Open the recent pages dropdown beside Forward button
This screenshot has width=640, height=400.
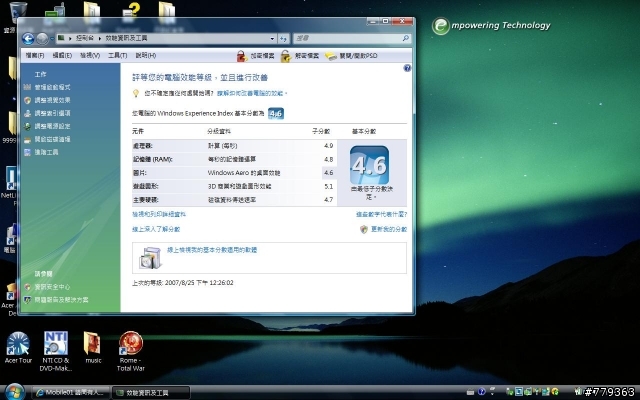click(x=52, y=39)
